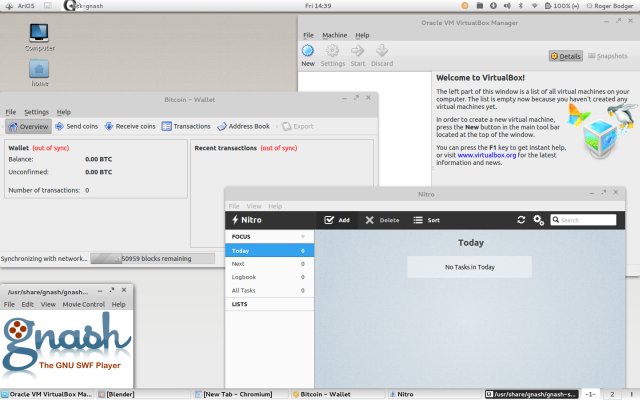Open the Machine menu in VirtualBox
The height and width of the screenshot is (400, 640).
[x=335, y=36]
